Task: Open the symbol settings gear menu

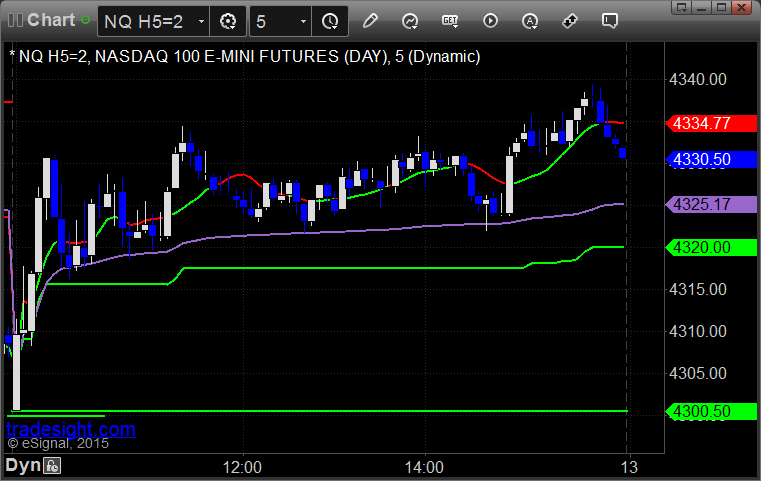Action: coord(228,21)
